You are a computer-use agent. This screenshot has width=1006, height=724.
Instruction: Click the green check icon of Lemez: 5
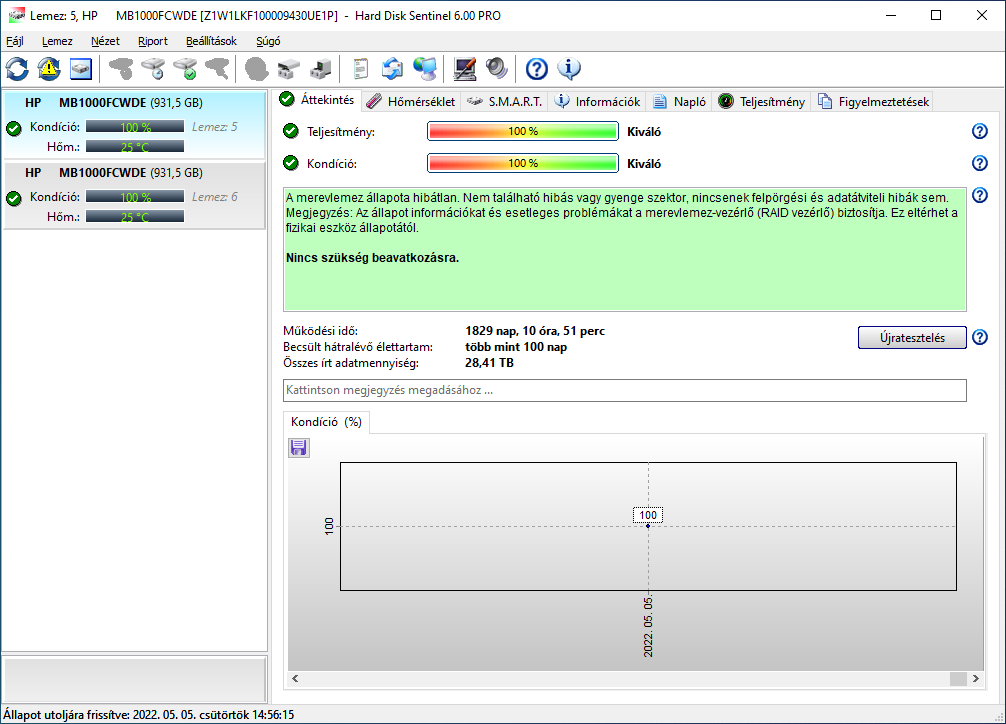pyautogui.click(x=14, y=128)
